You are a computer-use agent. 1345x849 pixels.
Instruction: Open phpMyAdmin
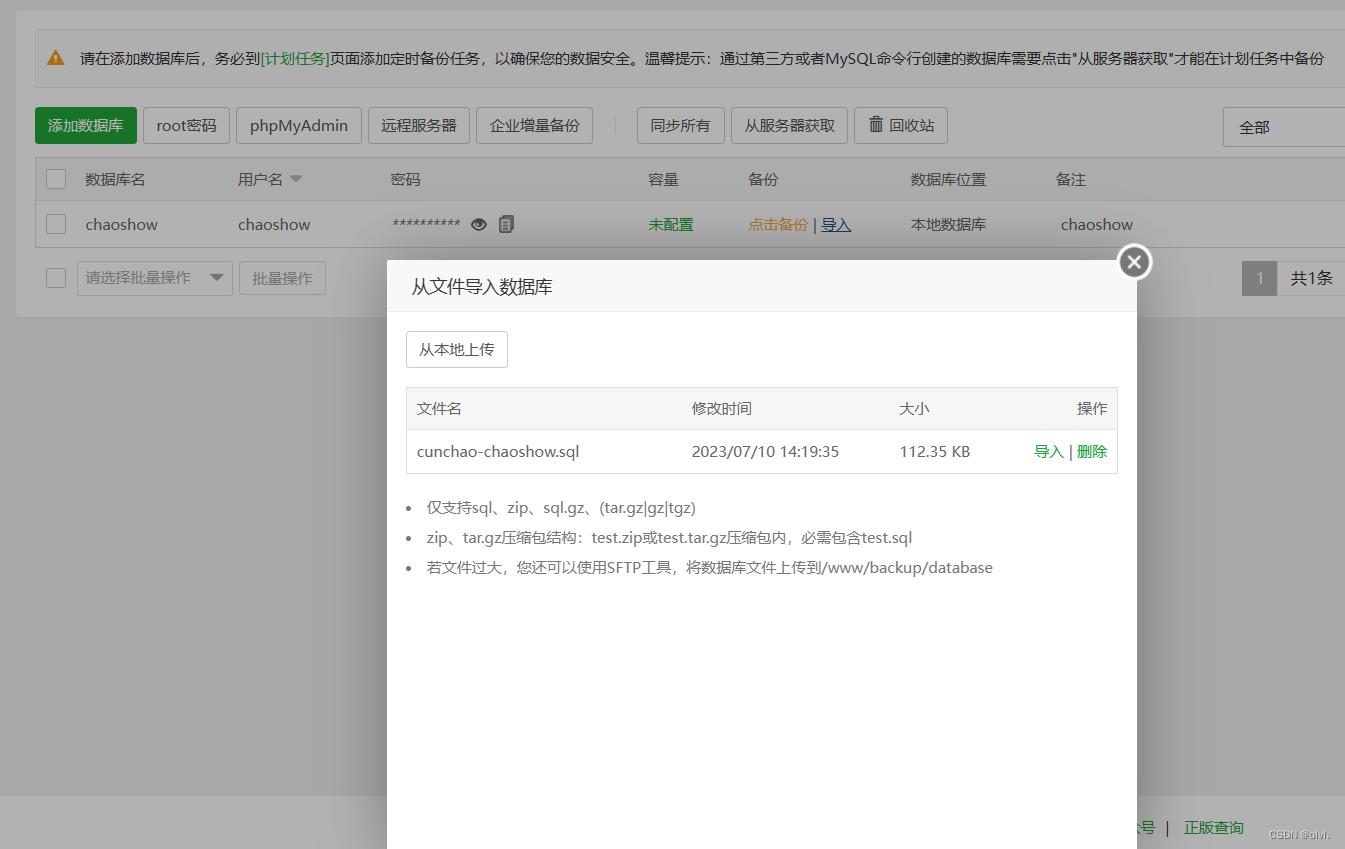click(x=299, y=125)
